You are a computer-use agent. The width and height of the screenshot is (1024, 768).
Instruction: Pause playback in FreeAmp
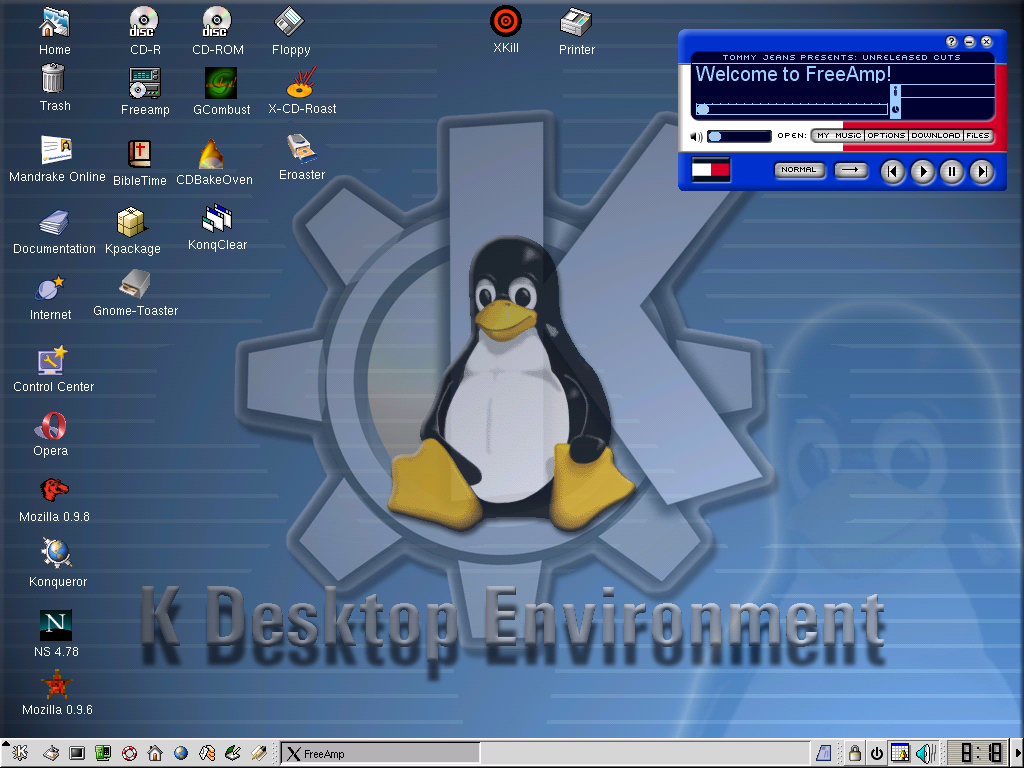click(x=952, y=172)
